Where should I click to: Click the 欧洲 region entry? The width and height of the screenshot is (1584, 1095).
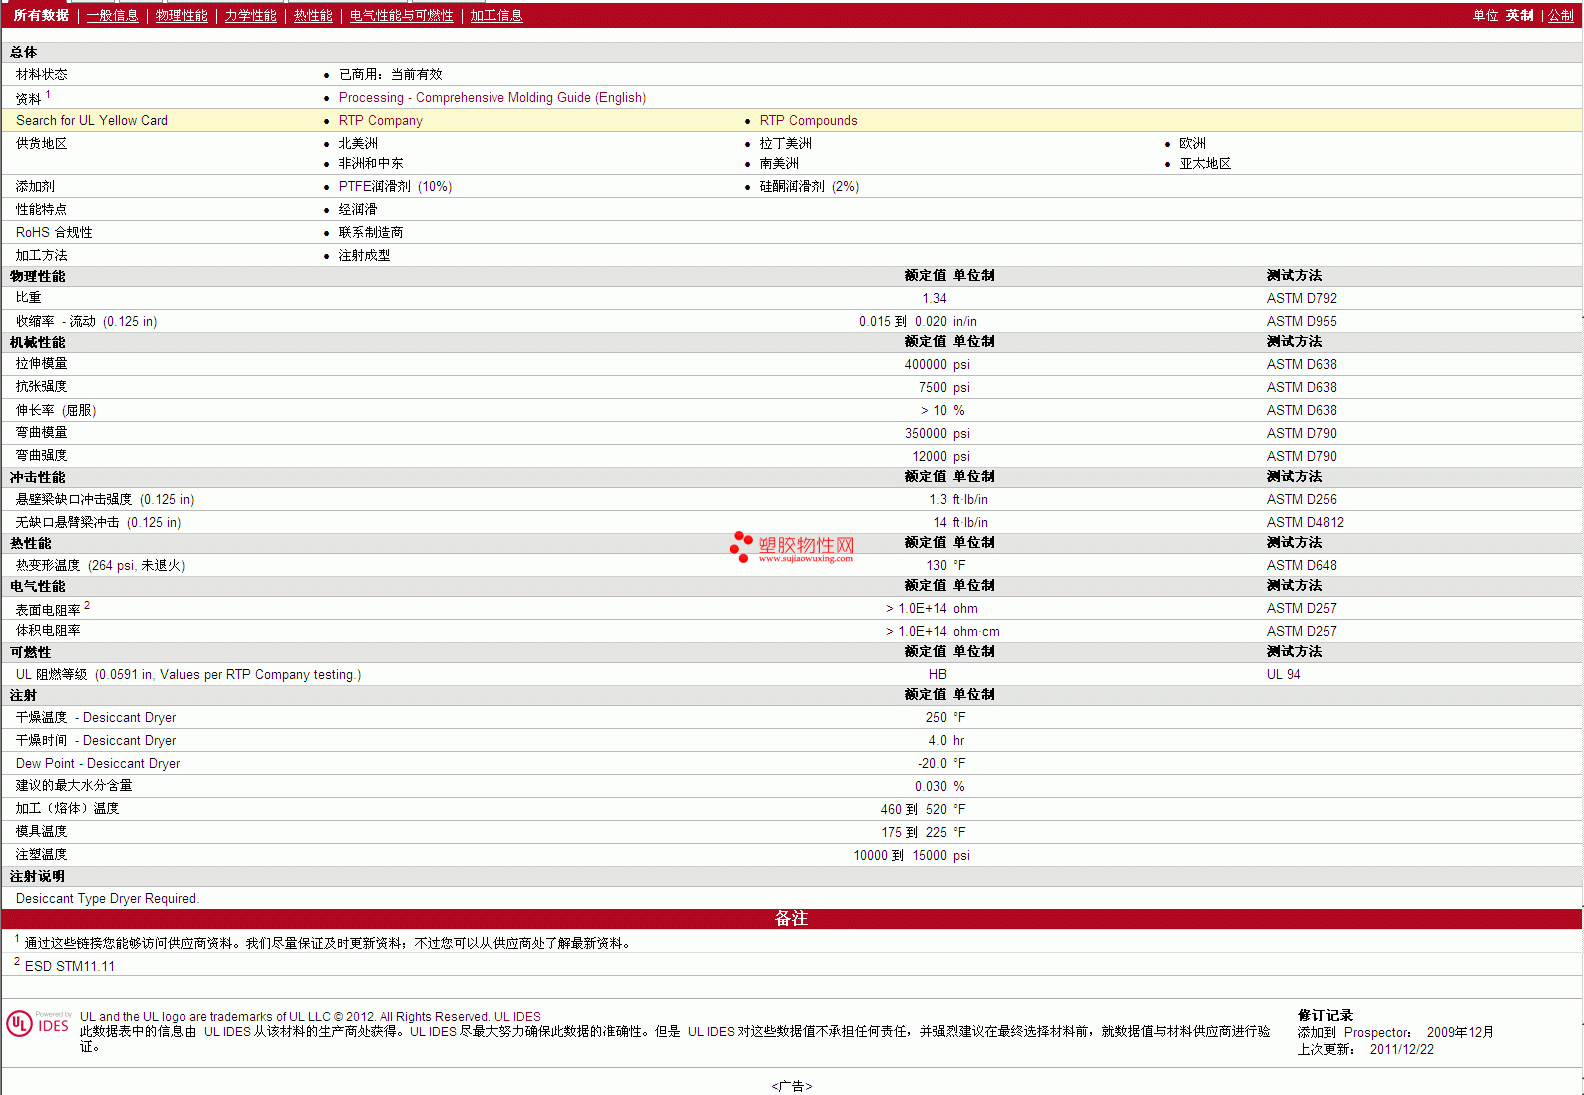click(1192, 144)
